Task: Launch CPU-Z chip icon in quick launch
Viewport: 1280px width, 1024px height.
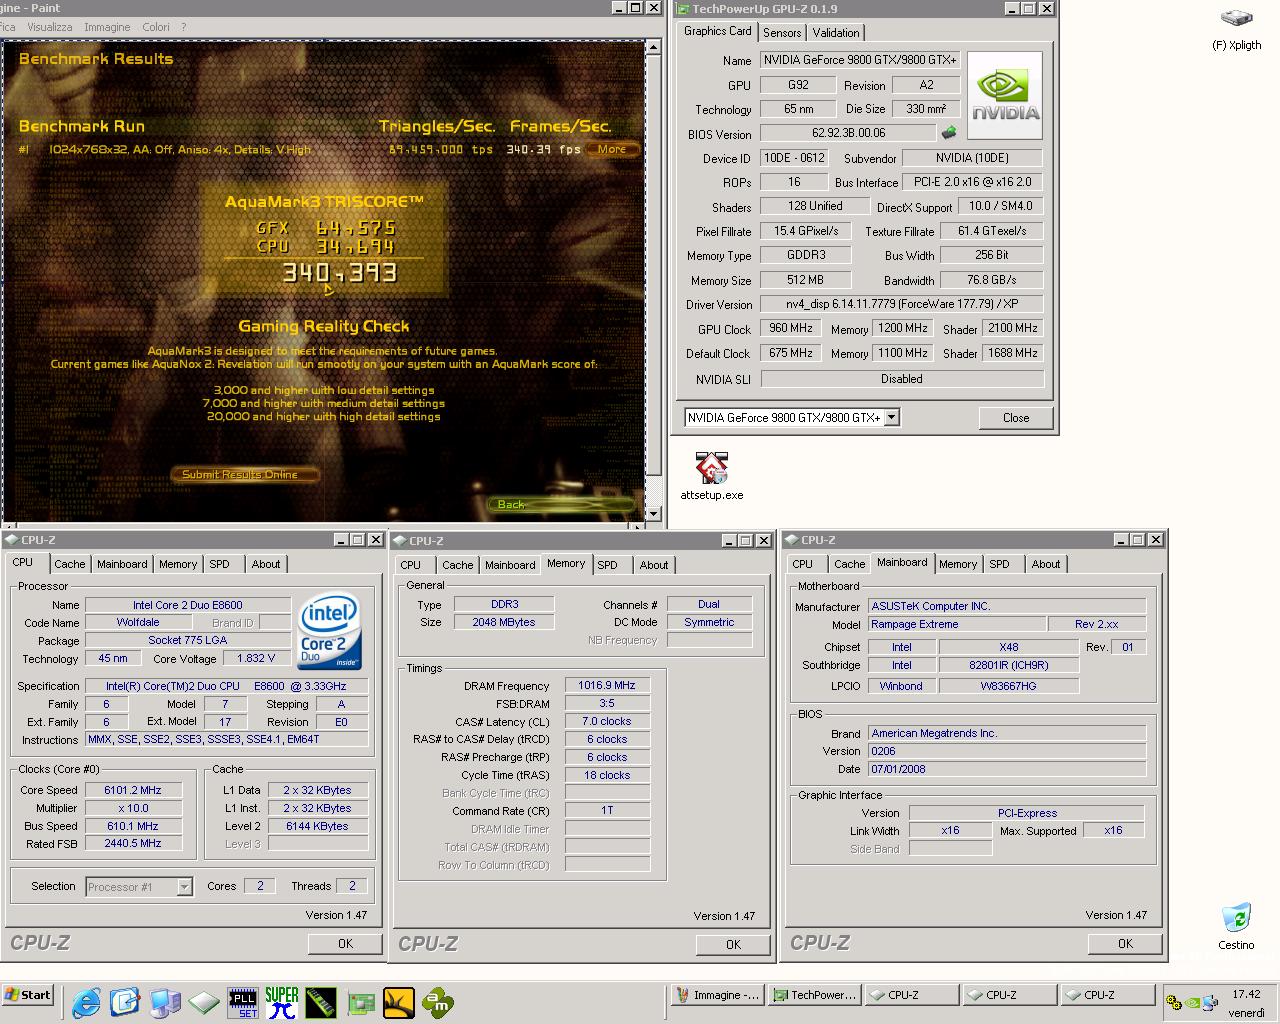Action: pyautogui.click(x=204, y=1002)
